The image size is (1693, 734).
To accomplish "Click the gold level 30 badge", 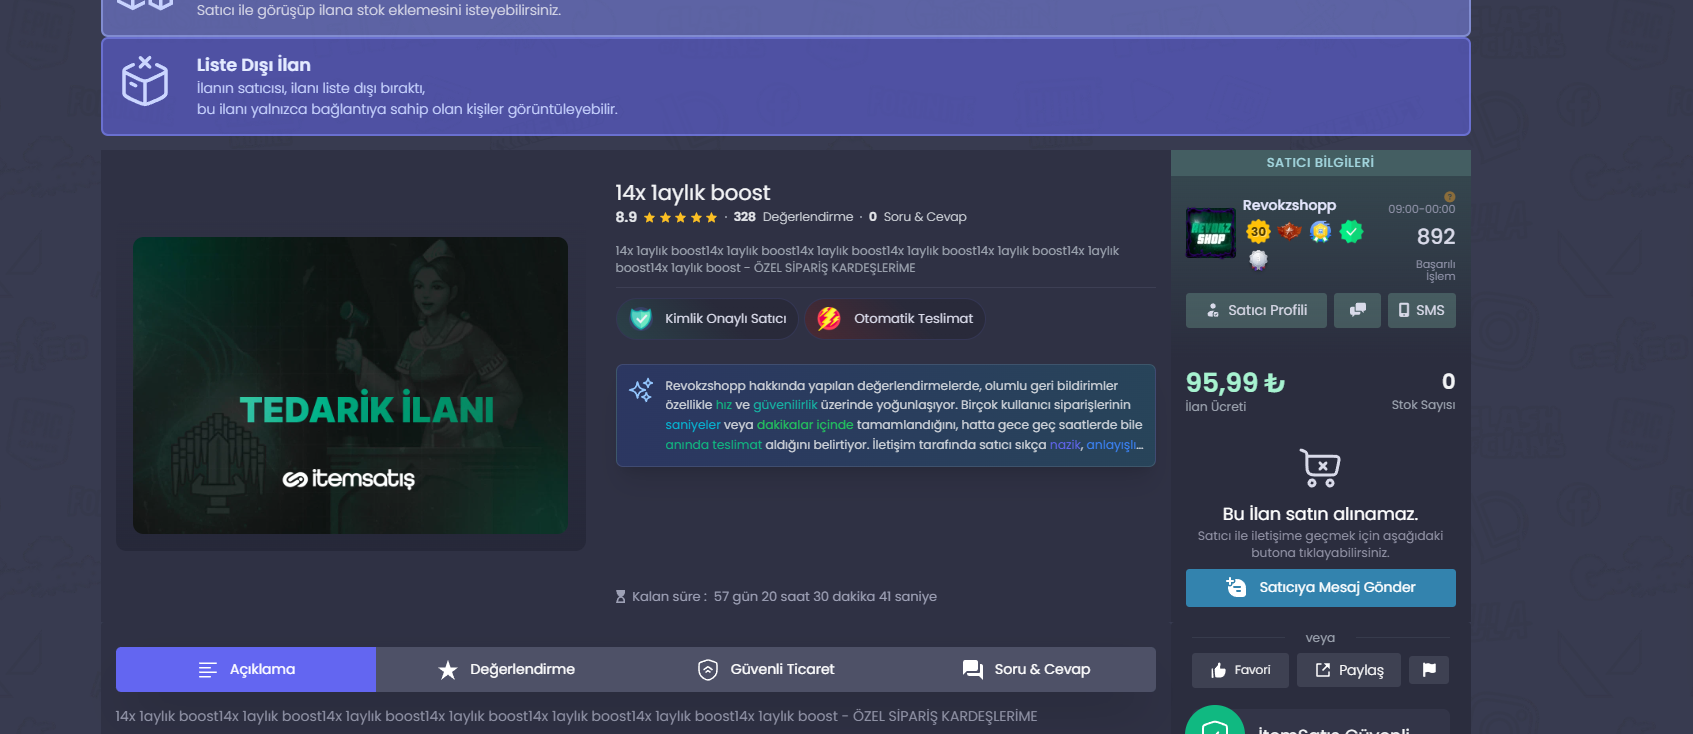I will [1258, 232].
